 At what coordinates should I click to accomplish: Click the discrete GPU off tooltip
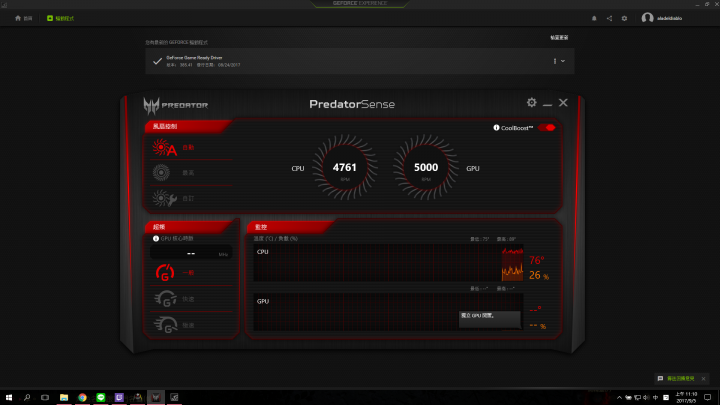[489, 319]
